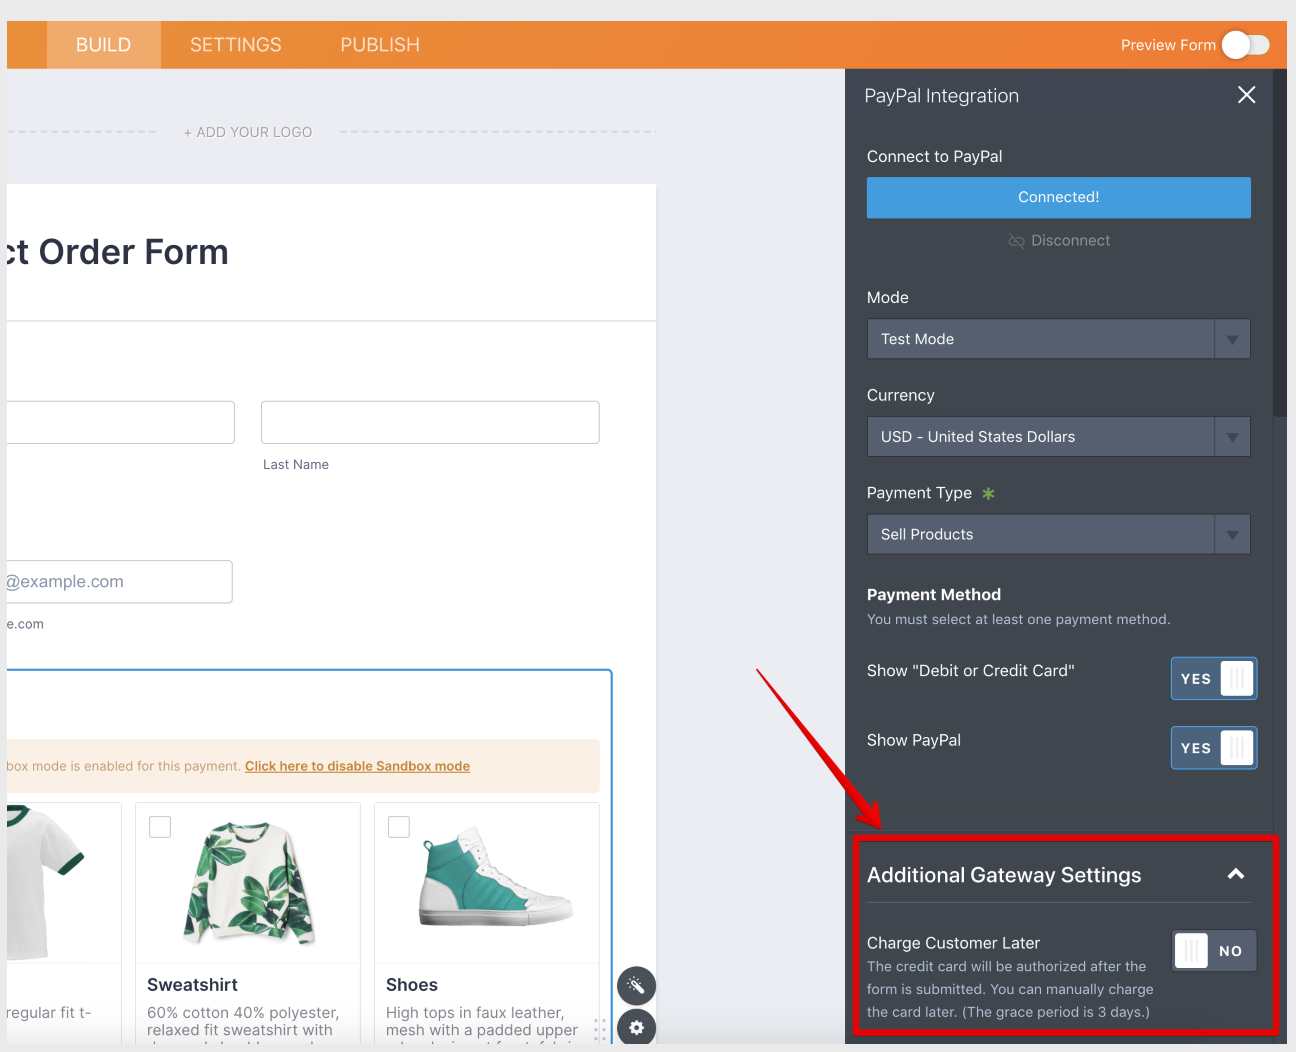
Task: Close the PayPal Integration panel
Action: click(1246, 95)
